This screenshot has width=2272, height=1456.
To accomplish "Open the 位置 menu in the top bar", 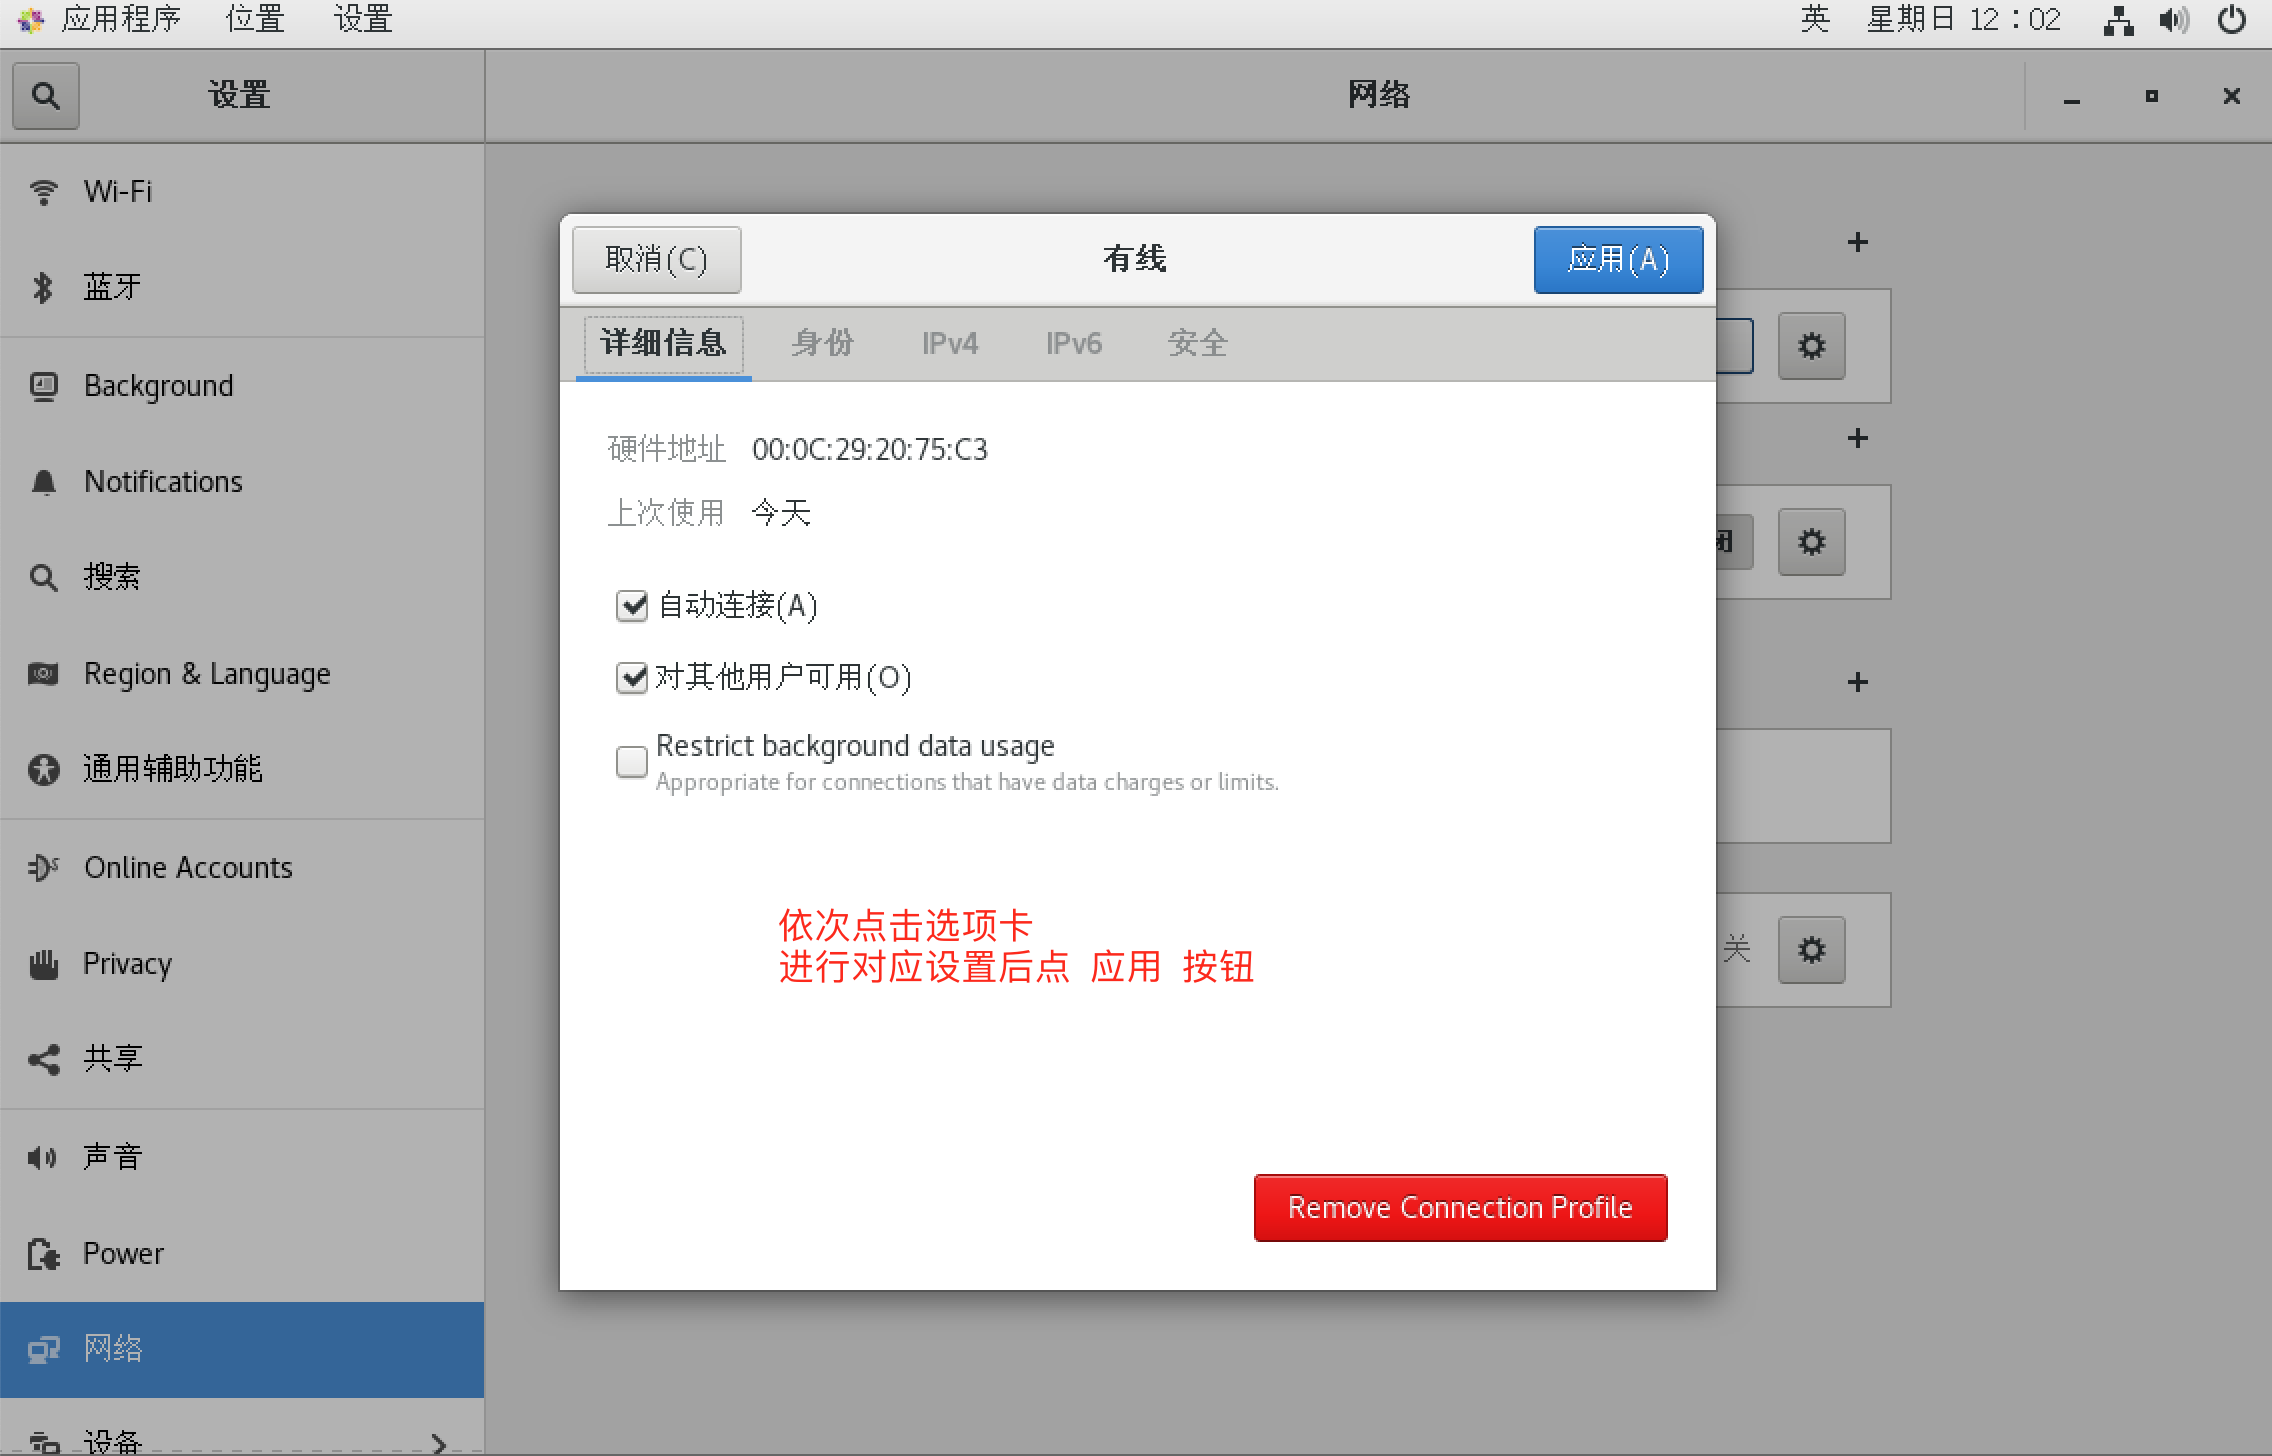I will click(255, 19).
